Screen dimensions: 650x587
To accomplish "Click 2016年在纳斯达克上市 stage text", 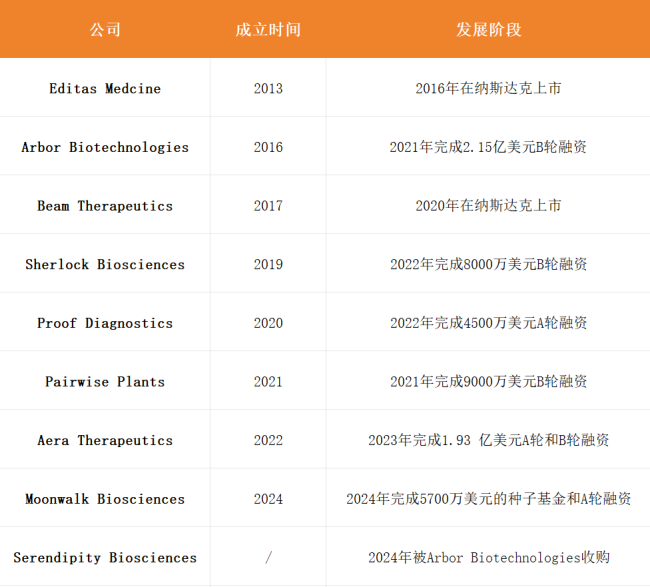I will [488, 88].
